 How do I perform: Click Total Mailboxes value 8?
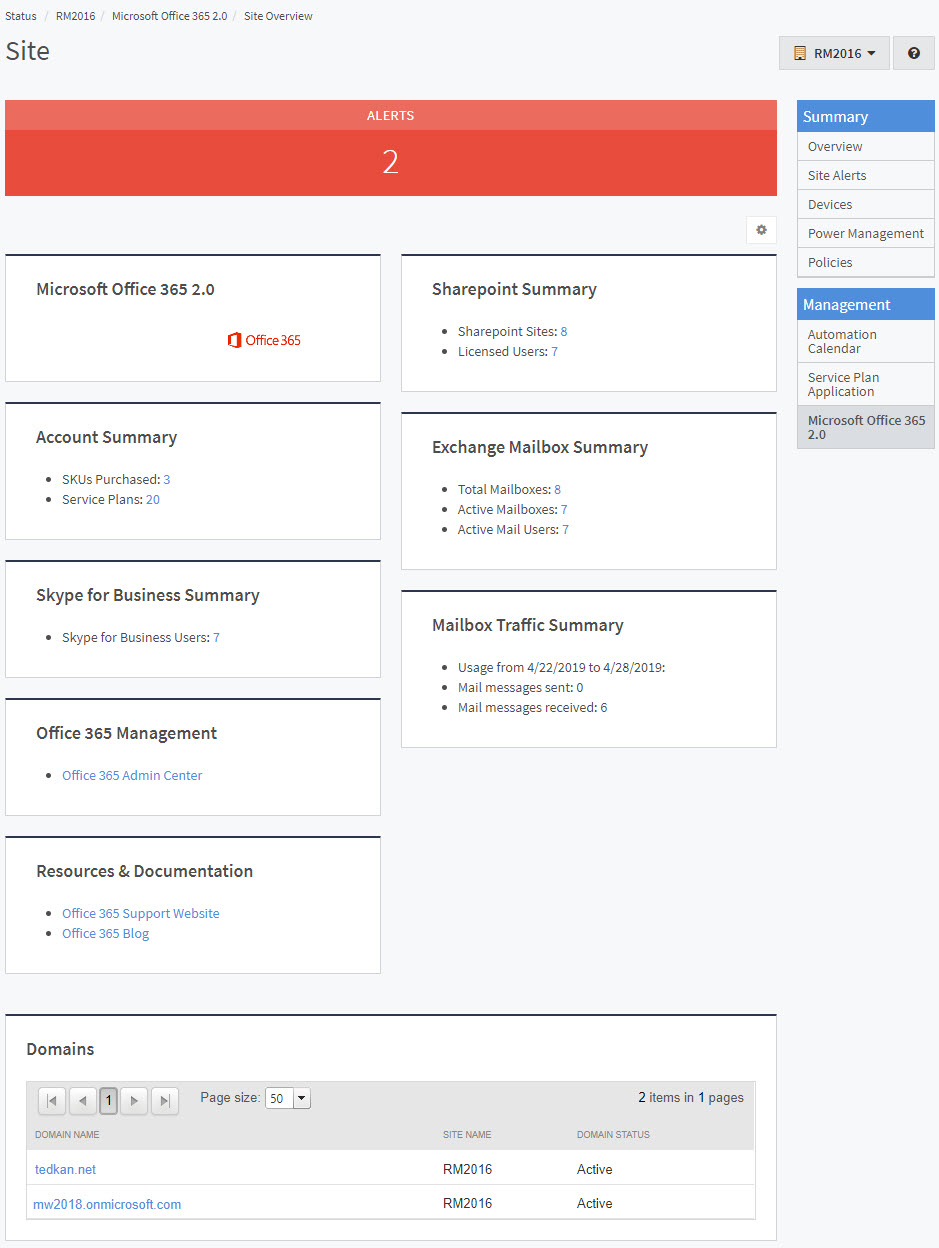click(x=558, y=489)
